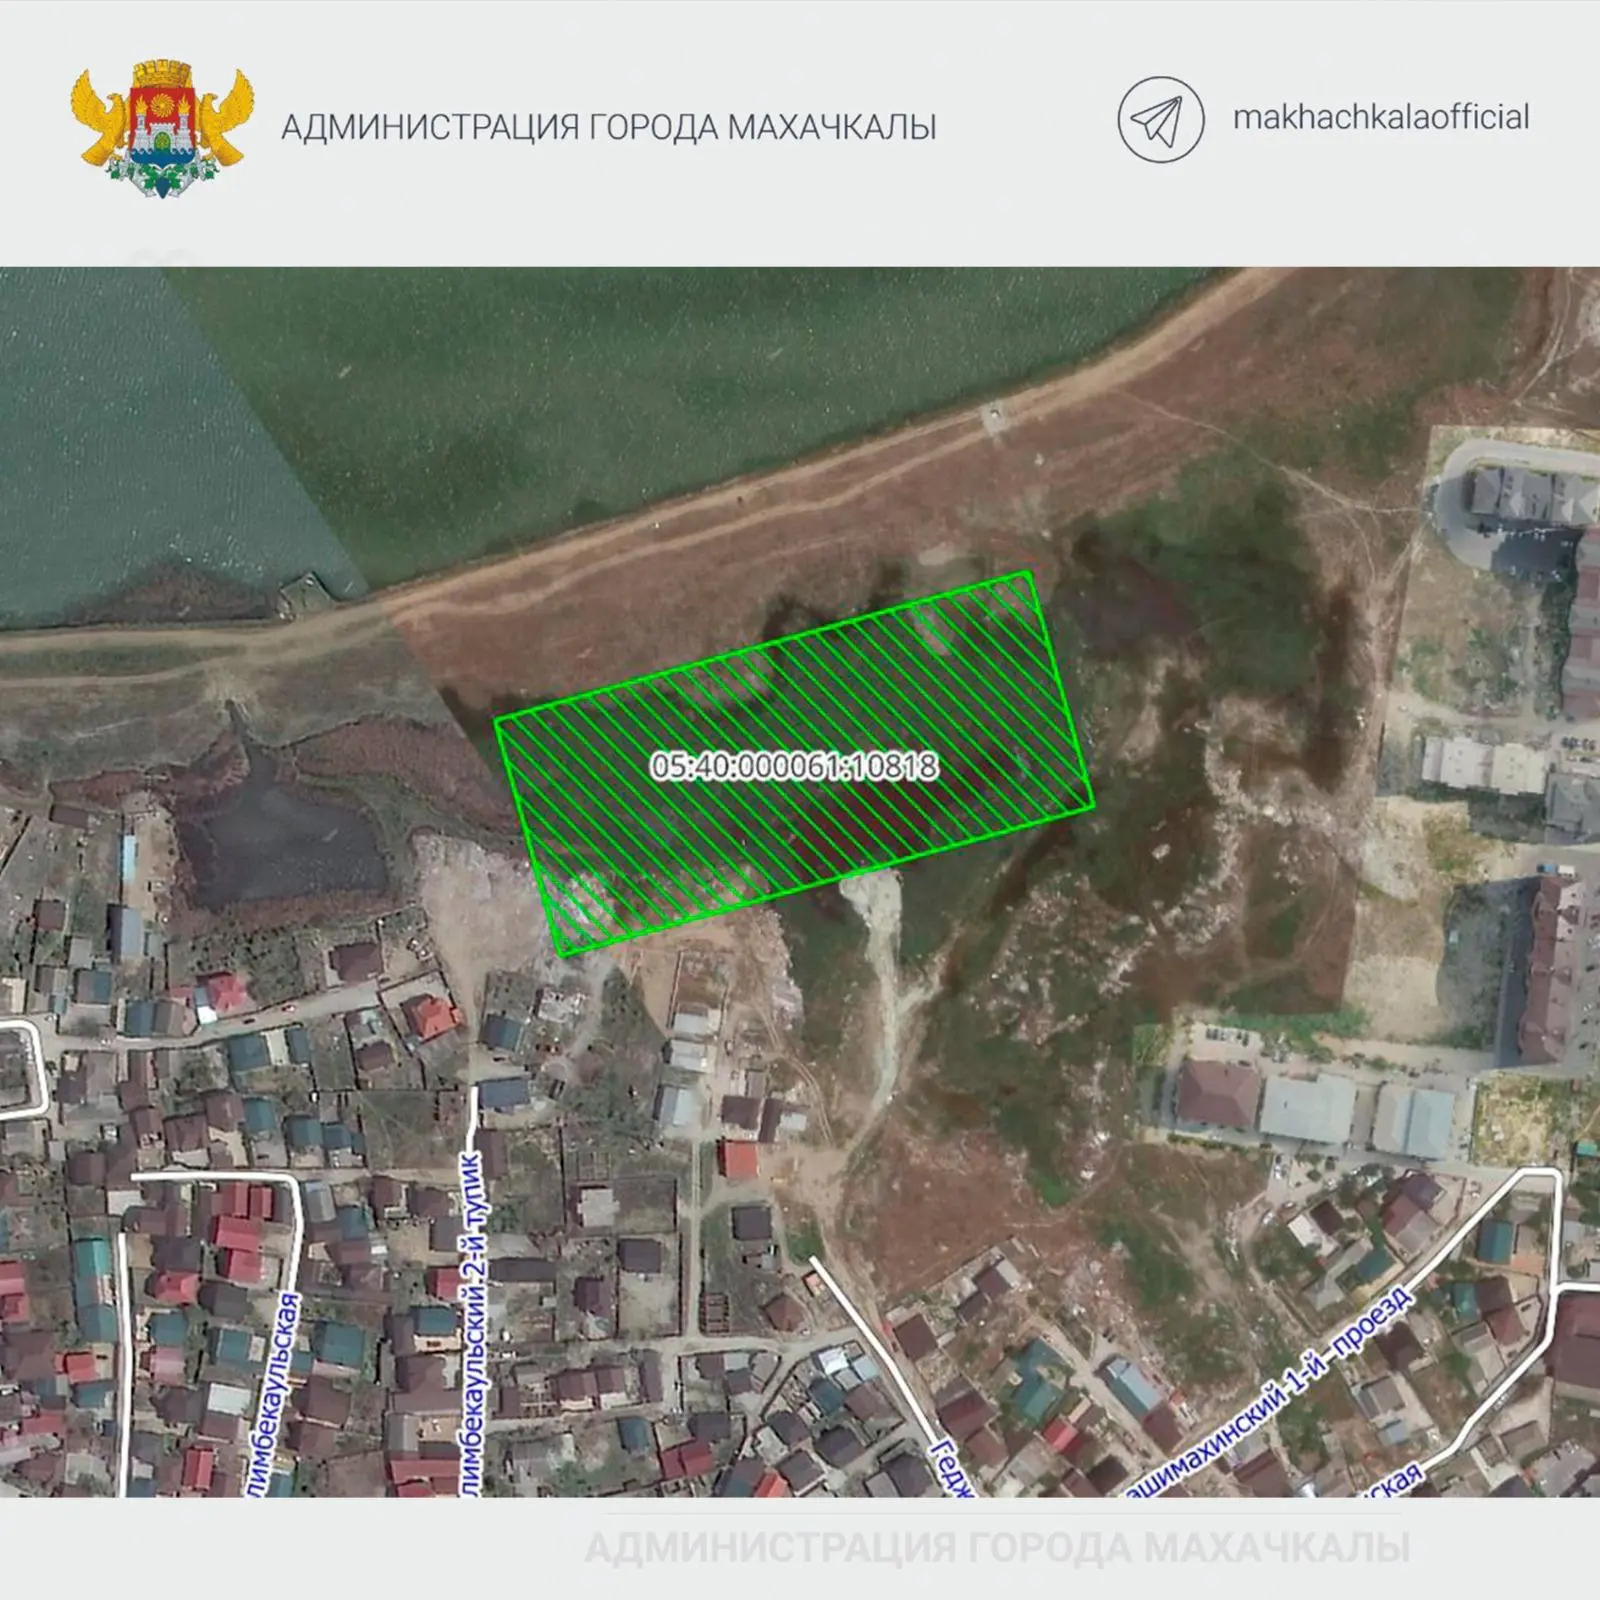
Task: Select the cadastral number label 05:40:000061:10818
Action: point(795,766)
